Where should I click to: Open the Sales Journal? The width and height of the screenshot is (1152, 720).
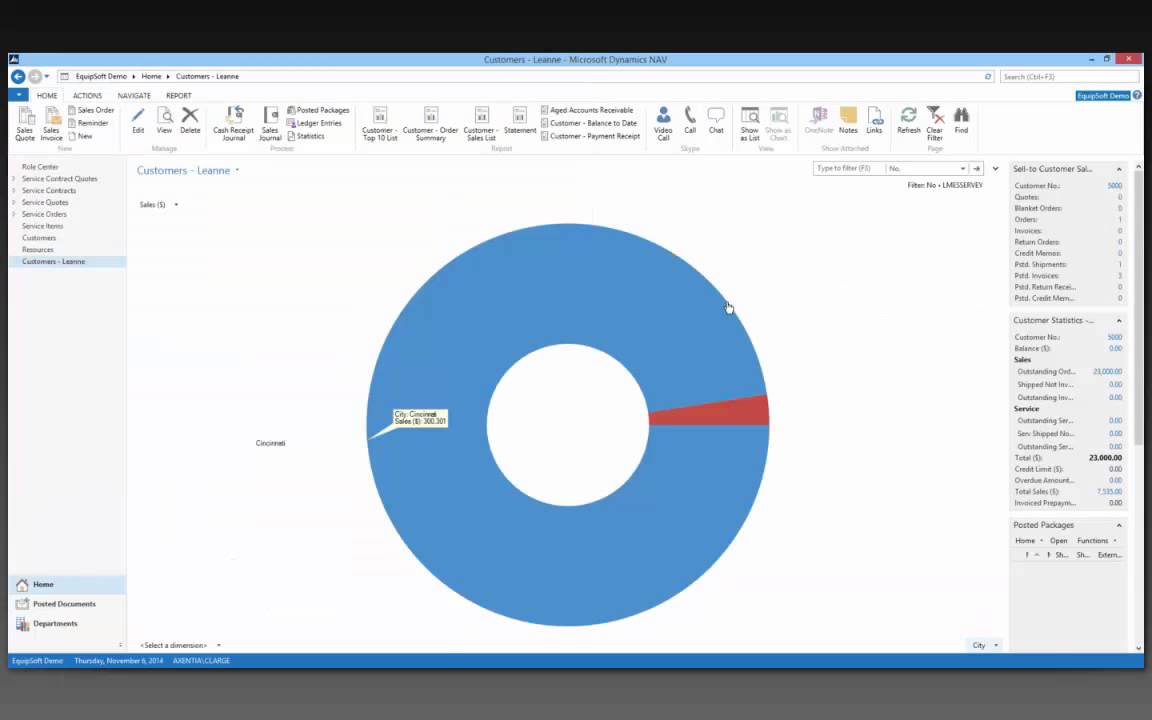tap(270, 123)
